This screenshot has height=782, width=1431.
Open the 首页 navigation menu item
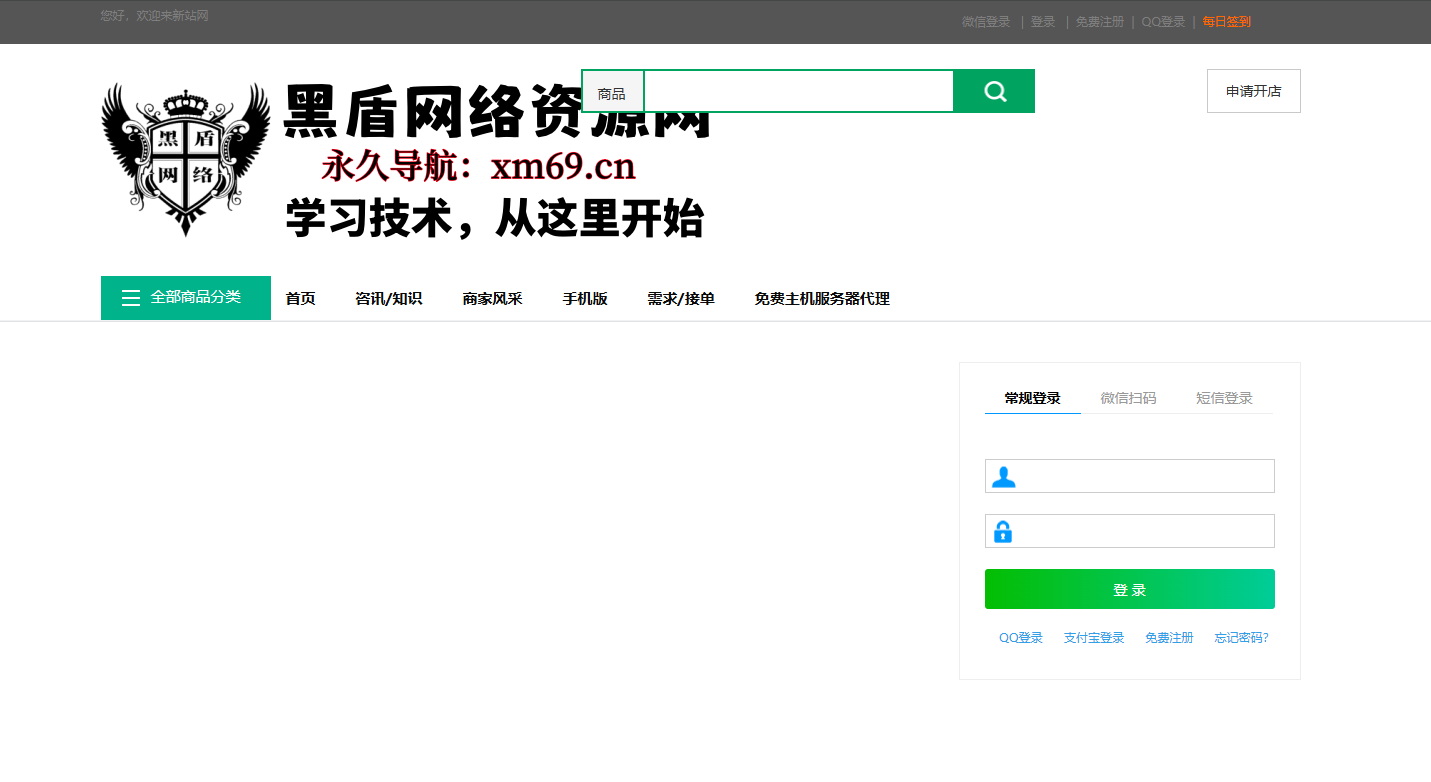(300, 298)
